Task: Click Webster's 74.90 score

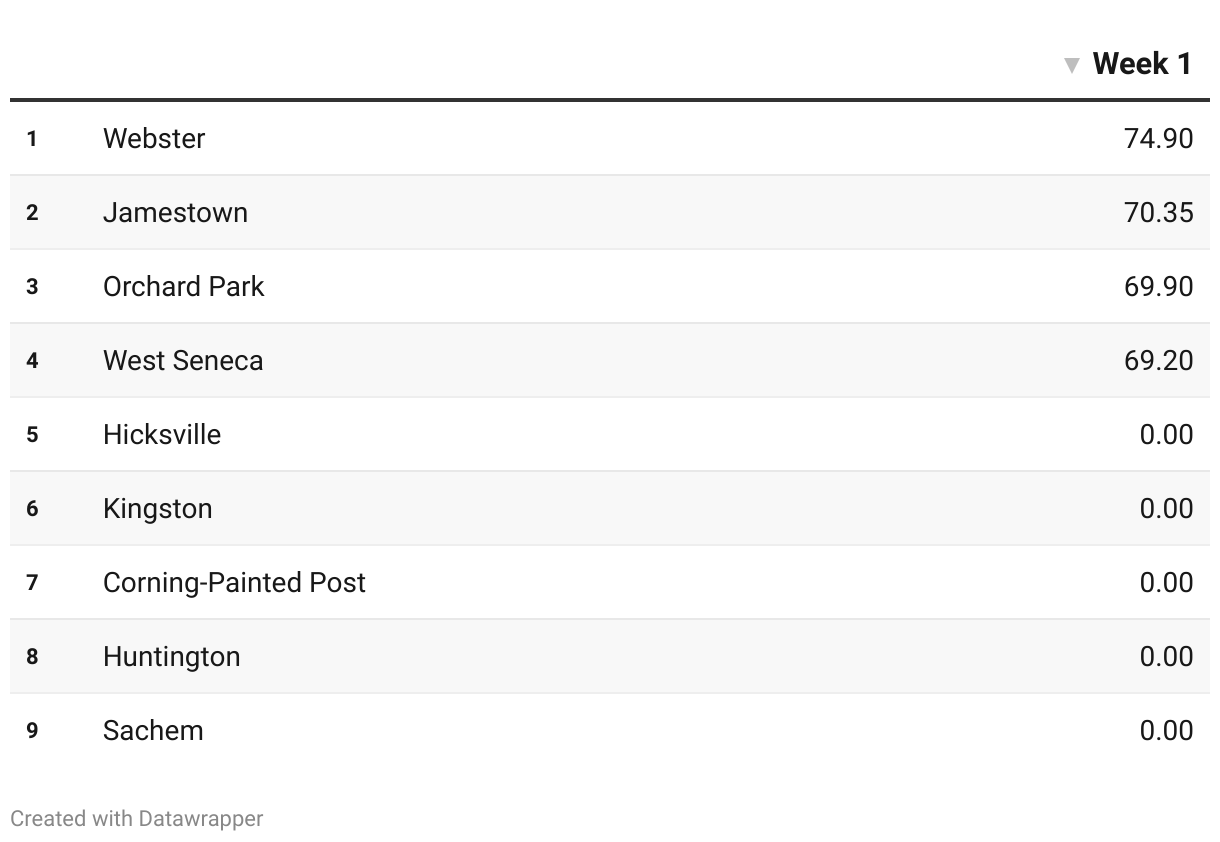Action: click(1158, 138)
